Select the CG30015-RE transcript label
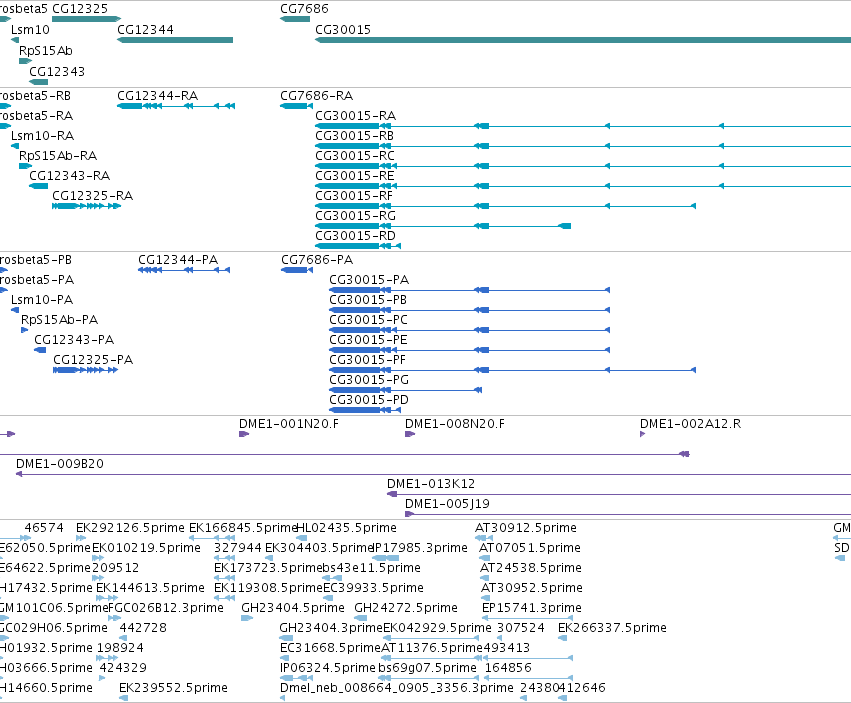The image size is (851, 703). (354, 176)
